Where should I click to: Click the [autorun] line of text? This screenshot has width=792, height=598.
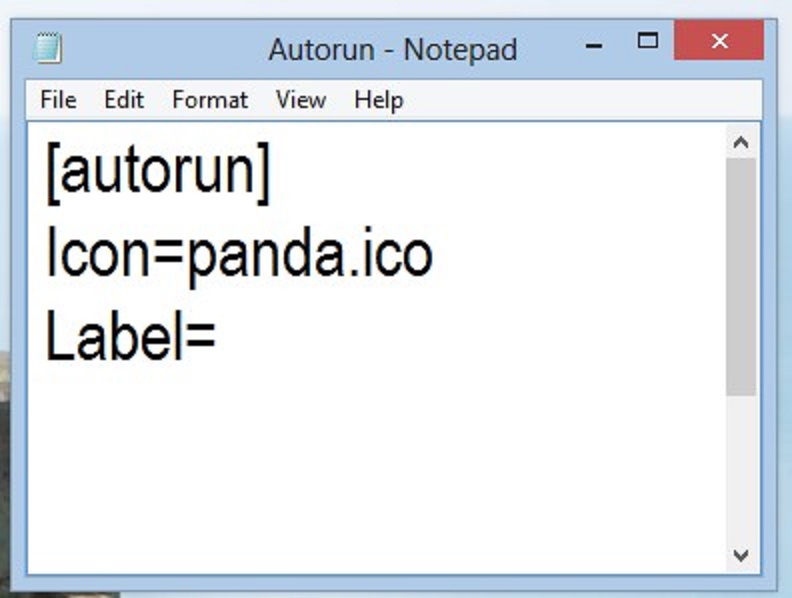click(x=159, y=173)
